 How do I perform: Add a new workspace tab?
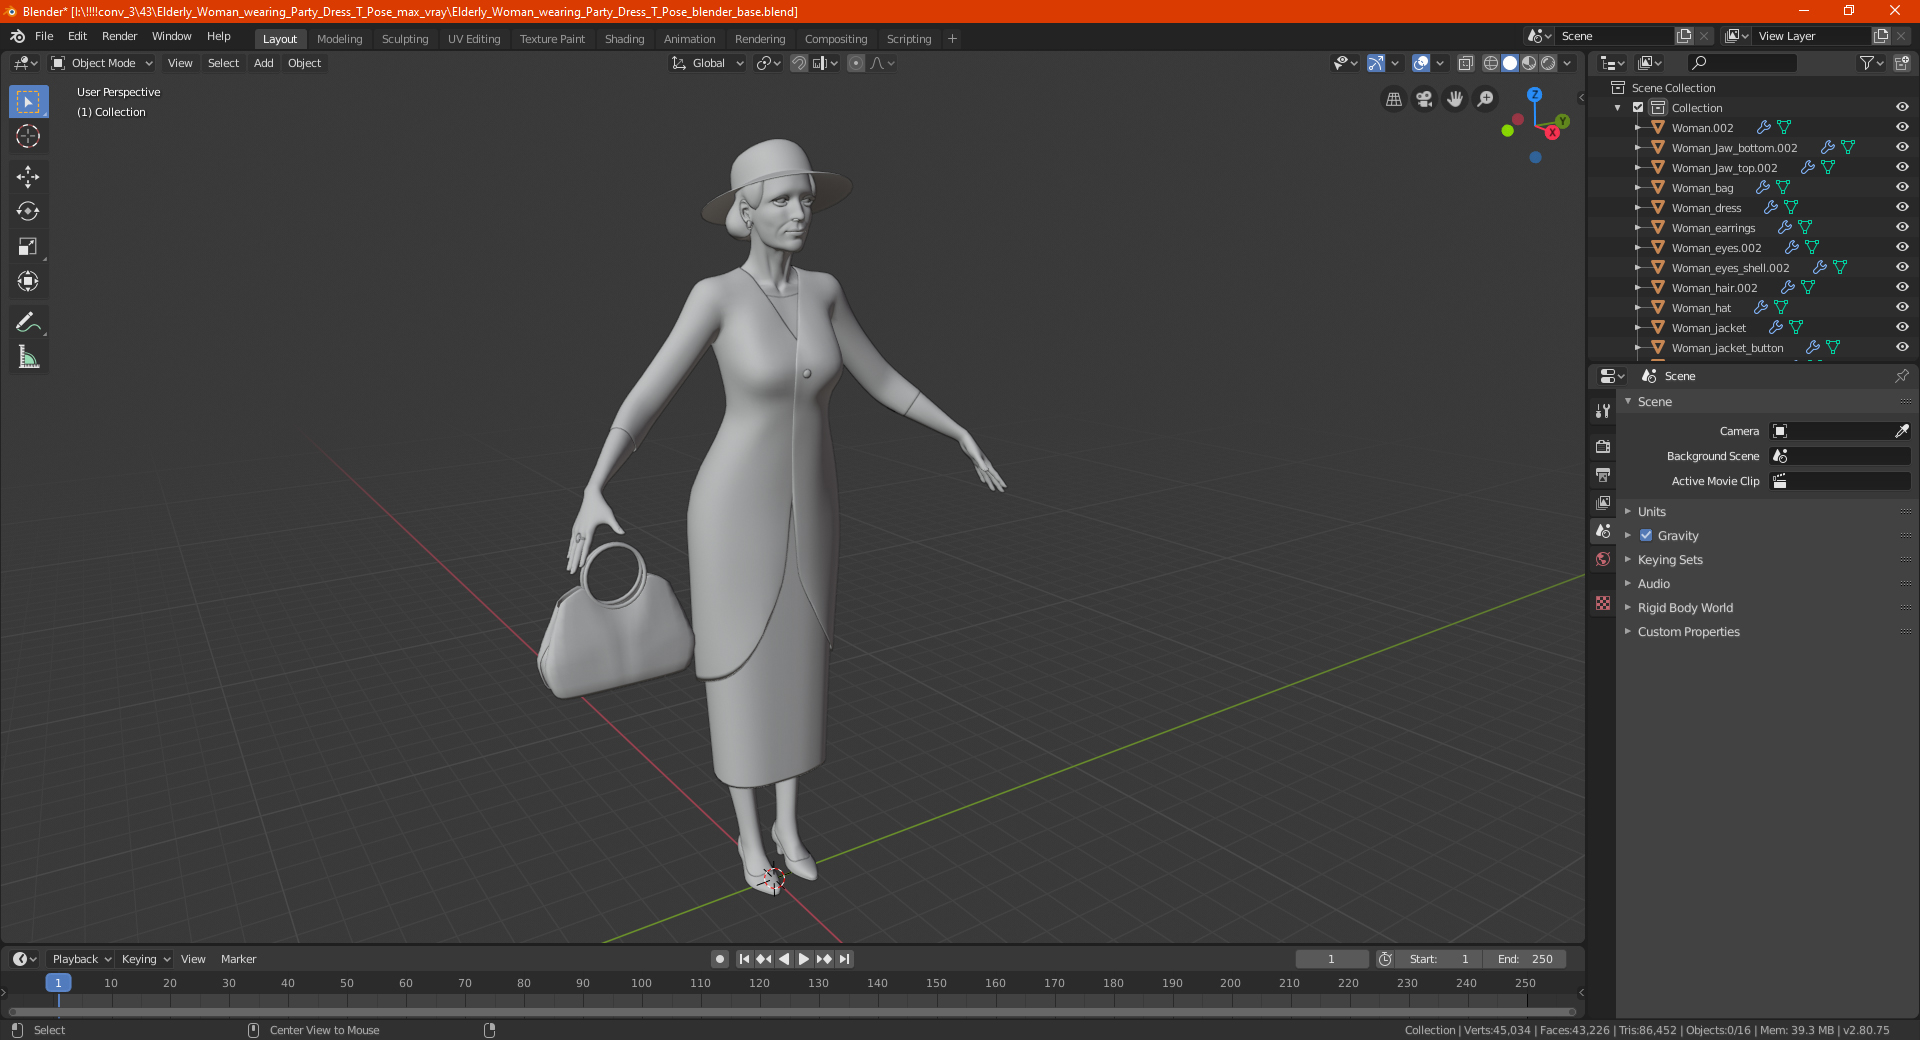952,39
